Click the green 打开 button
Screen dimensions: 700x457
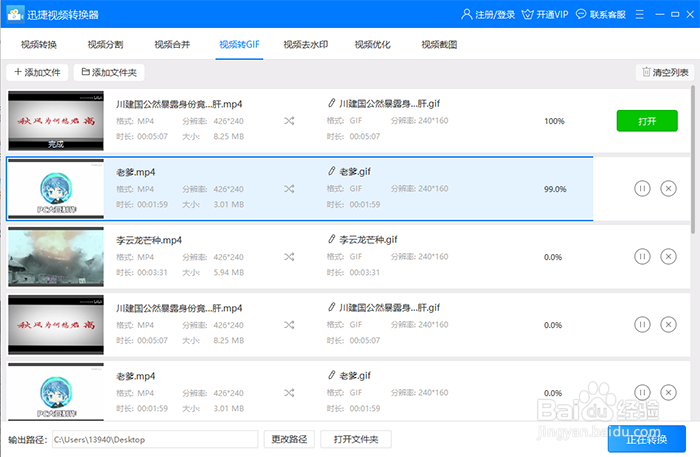pos(647,121)
